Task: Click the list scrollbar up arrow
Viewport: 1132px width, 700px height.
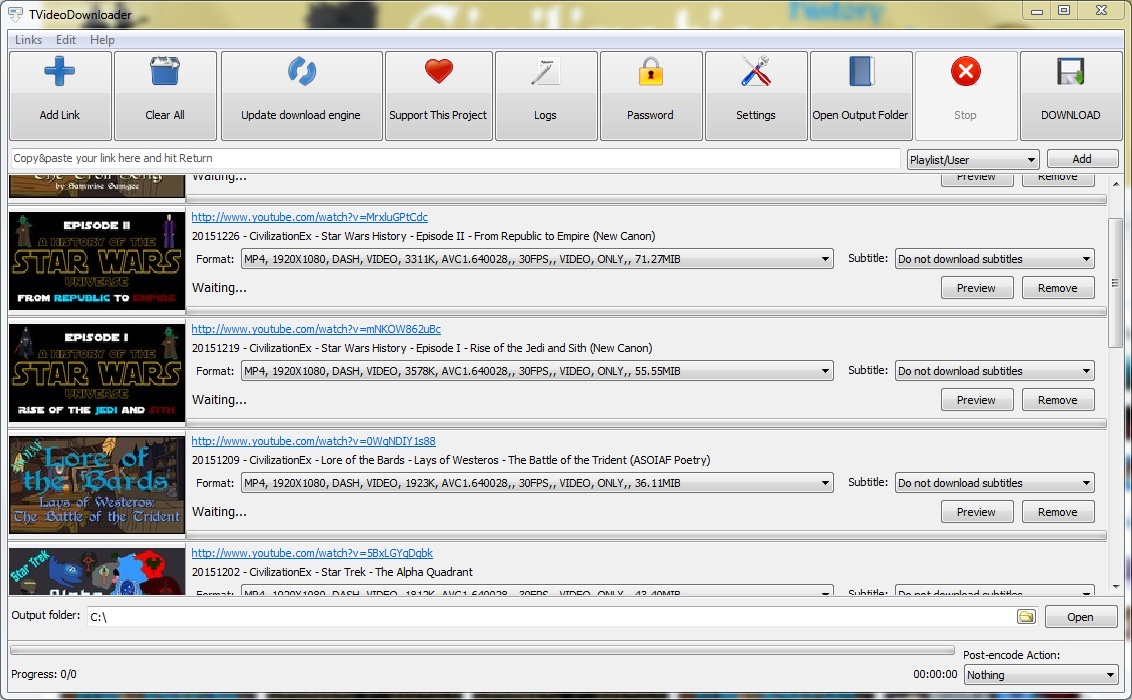Action: (1115, 183)
